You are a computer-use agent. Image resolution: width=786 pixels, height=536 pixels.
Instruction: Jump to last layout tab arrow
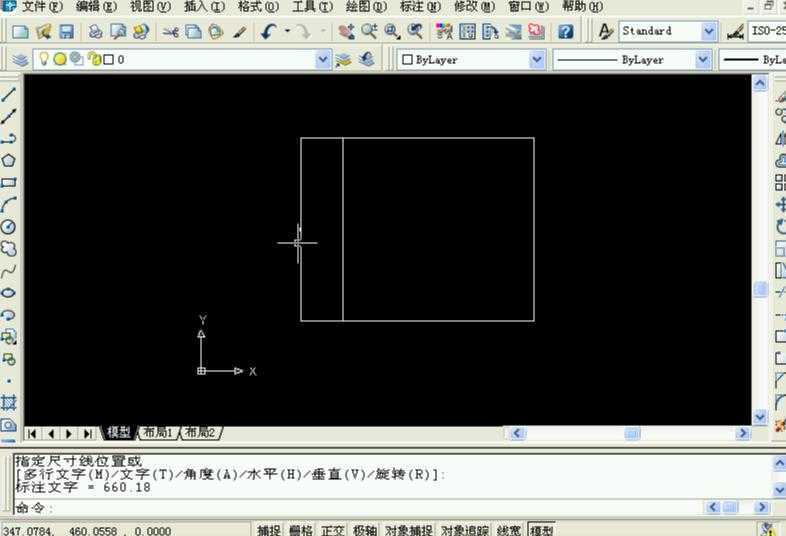[88, 433]
